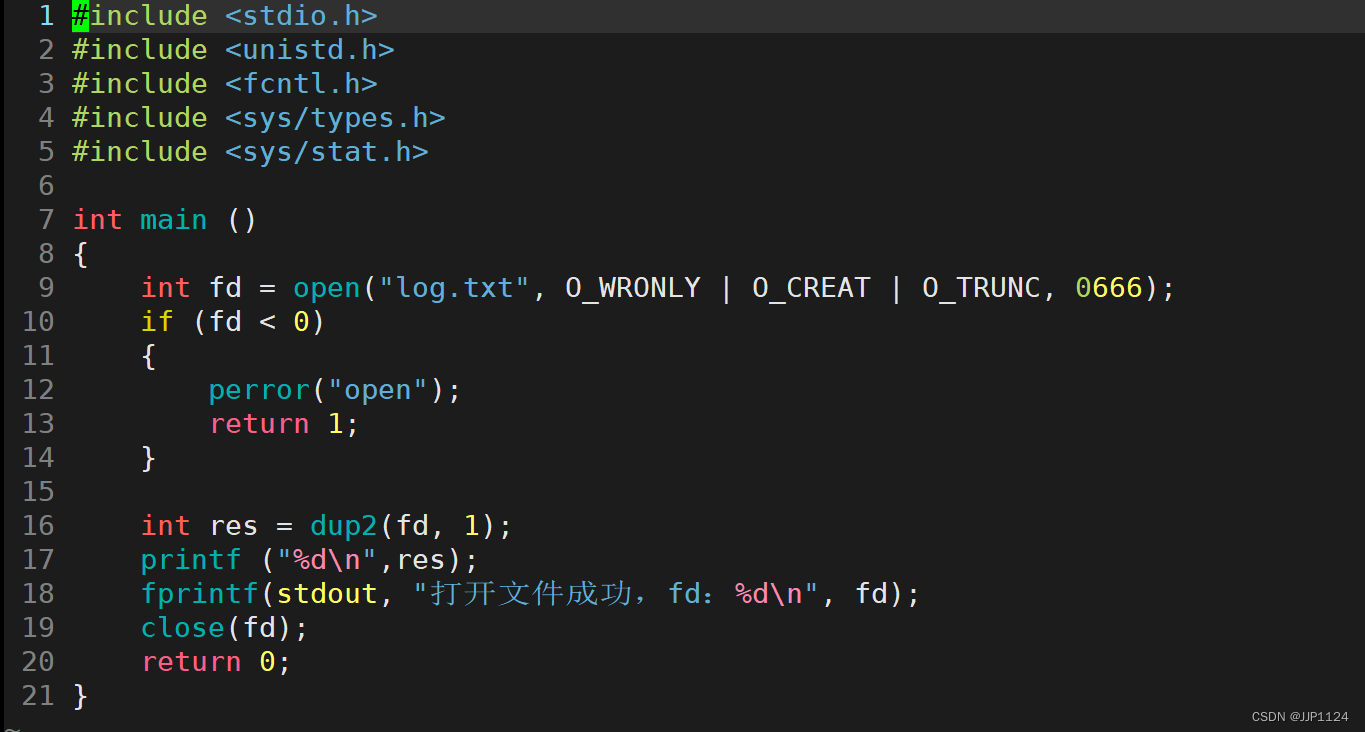Click the main function name
The height and width of the screenshot is (732, 1365).
pos(174,220)
